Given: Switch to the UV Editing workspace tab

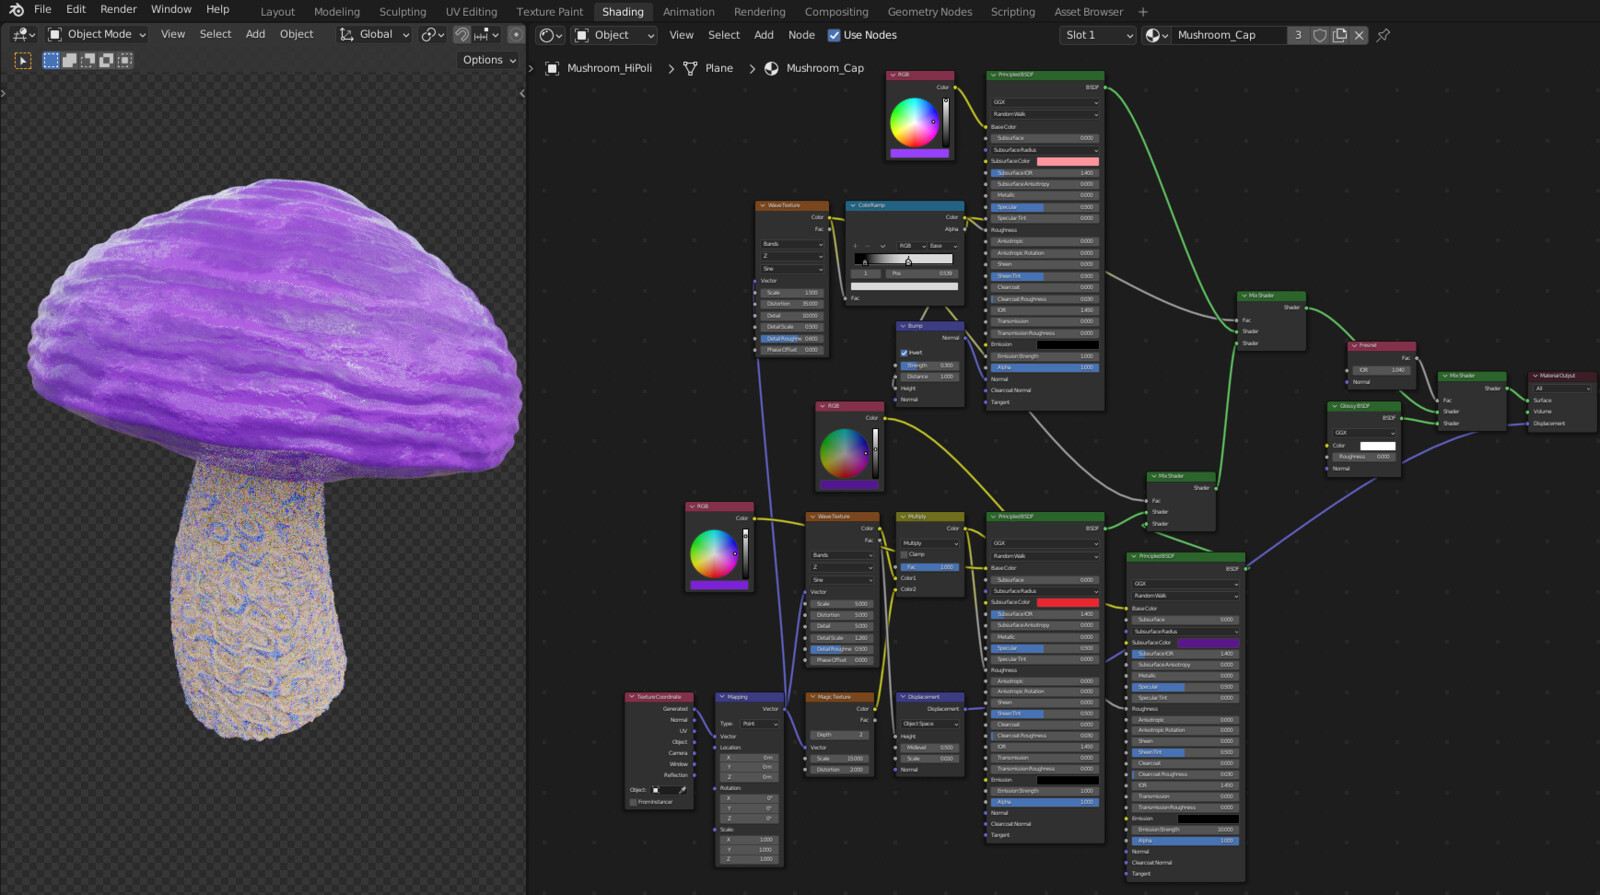Looking at the screenshot, I should tap(471, 12).
